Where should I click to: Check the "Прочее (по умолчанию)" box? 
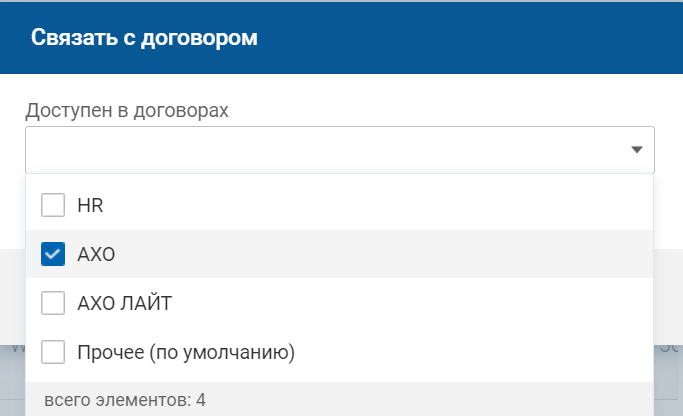pyautogui.click(x=53, y=352)
